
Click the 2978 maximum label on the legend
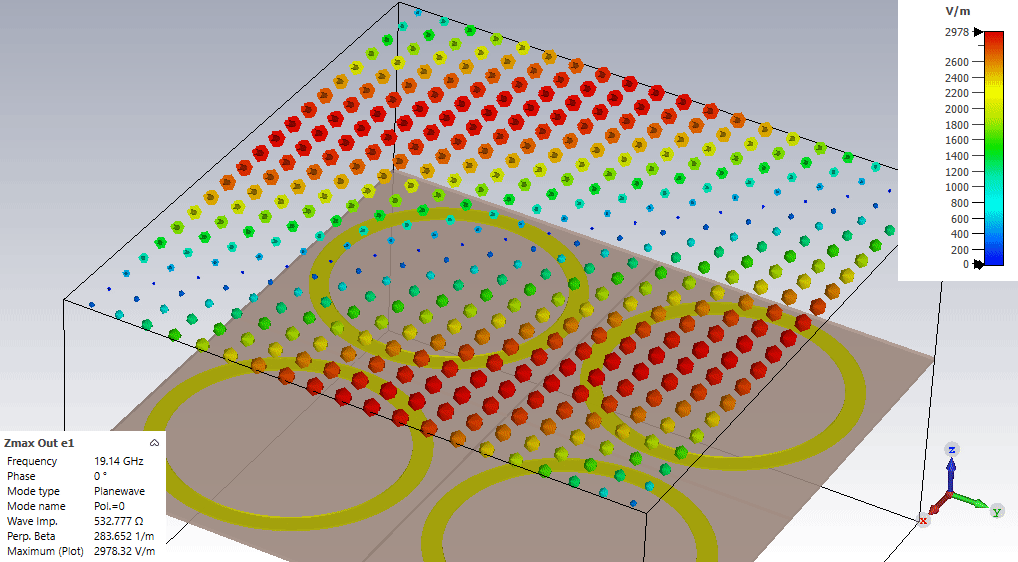[x=956, y=32]
